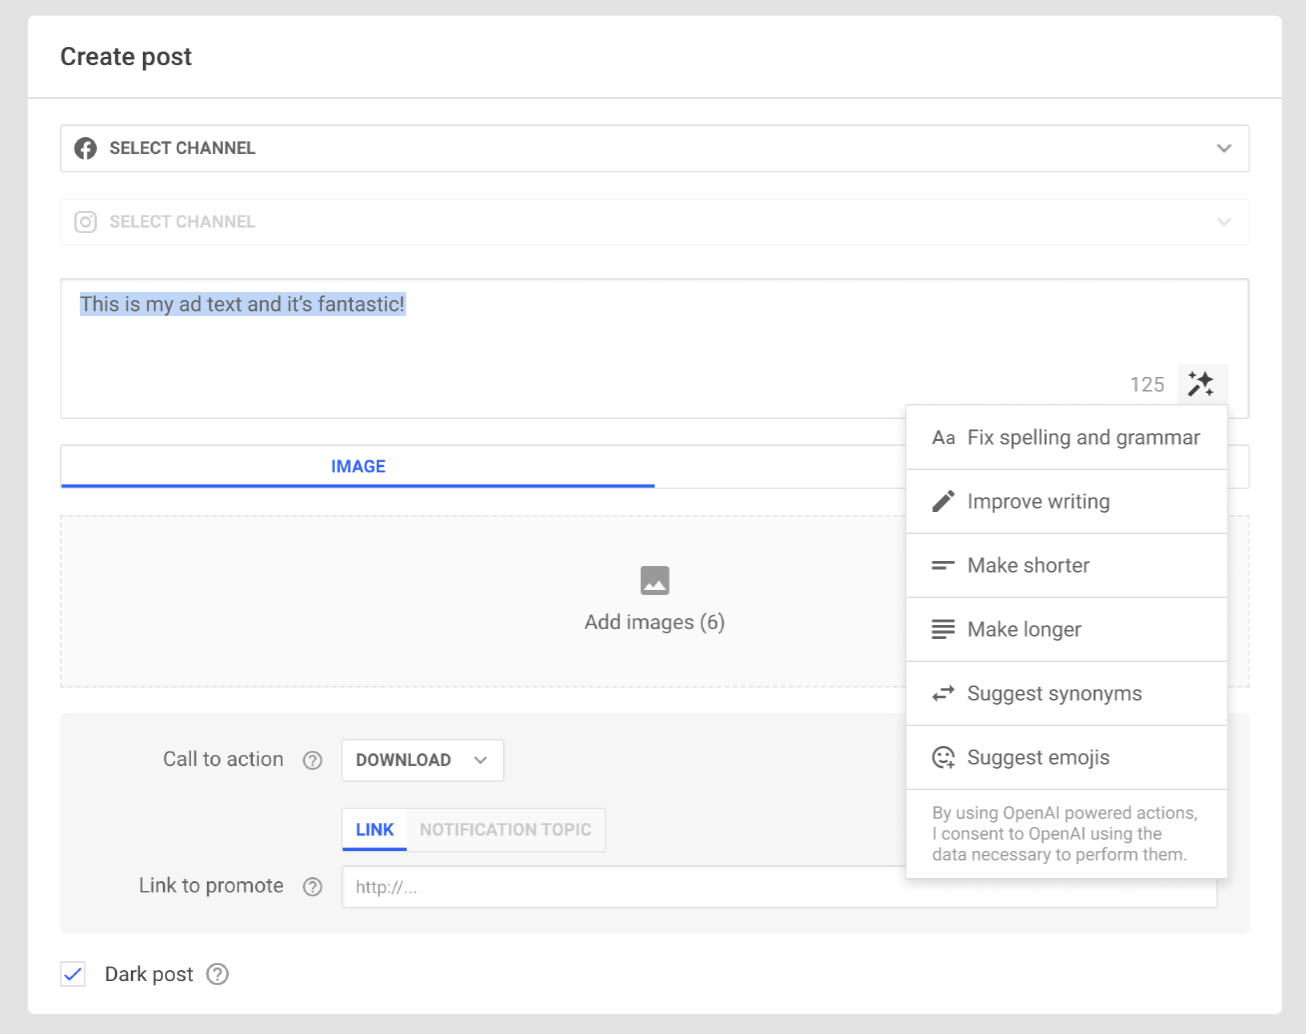The image size is (1306, 1034).
Task: Click the Instagram logo icon
Action: tap(86, 222)
